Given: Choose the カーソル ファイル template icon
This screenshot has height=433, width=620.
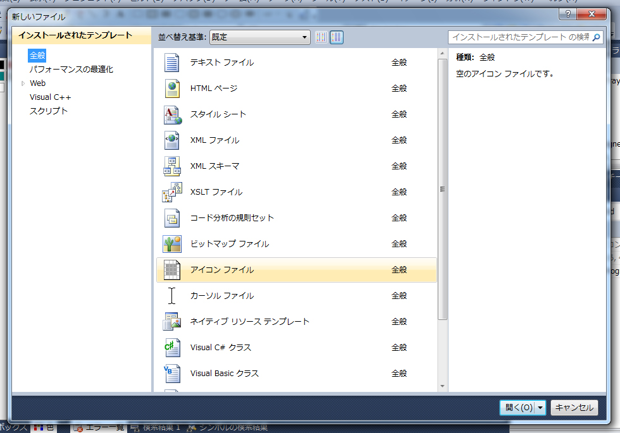Looking at the screenshot, I should 172,296.
